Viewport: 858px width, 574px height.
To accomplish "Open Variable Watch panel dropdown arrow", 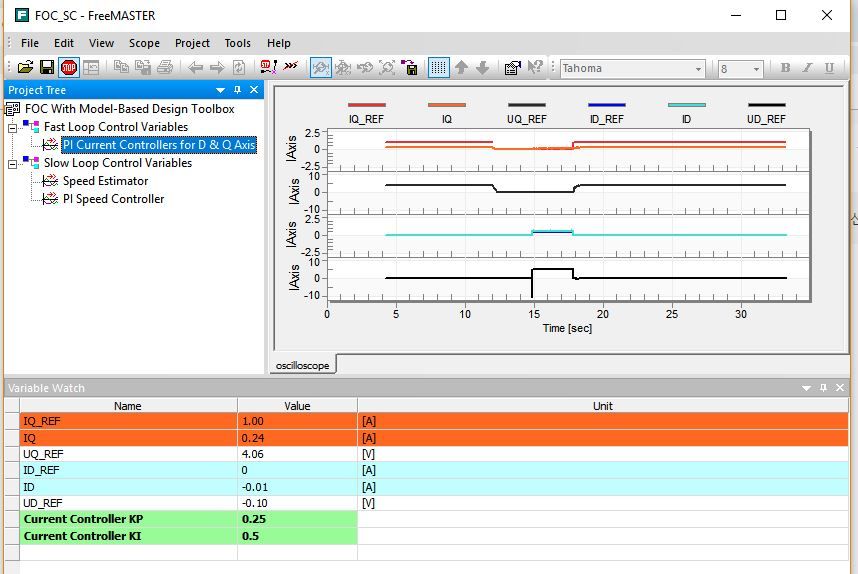I will pos(806,389).
